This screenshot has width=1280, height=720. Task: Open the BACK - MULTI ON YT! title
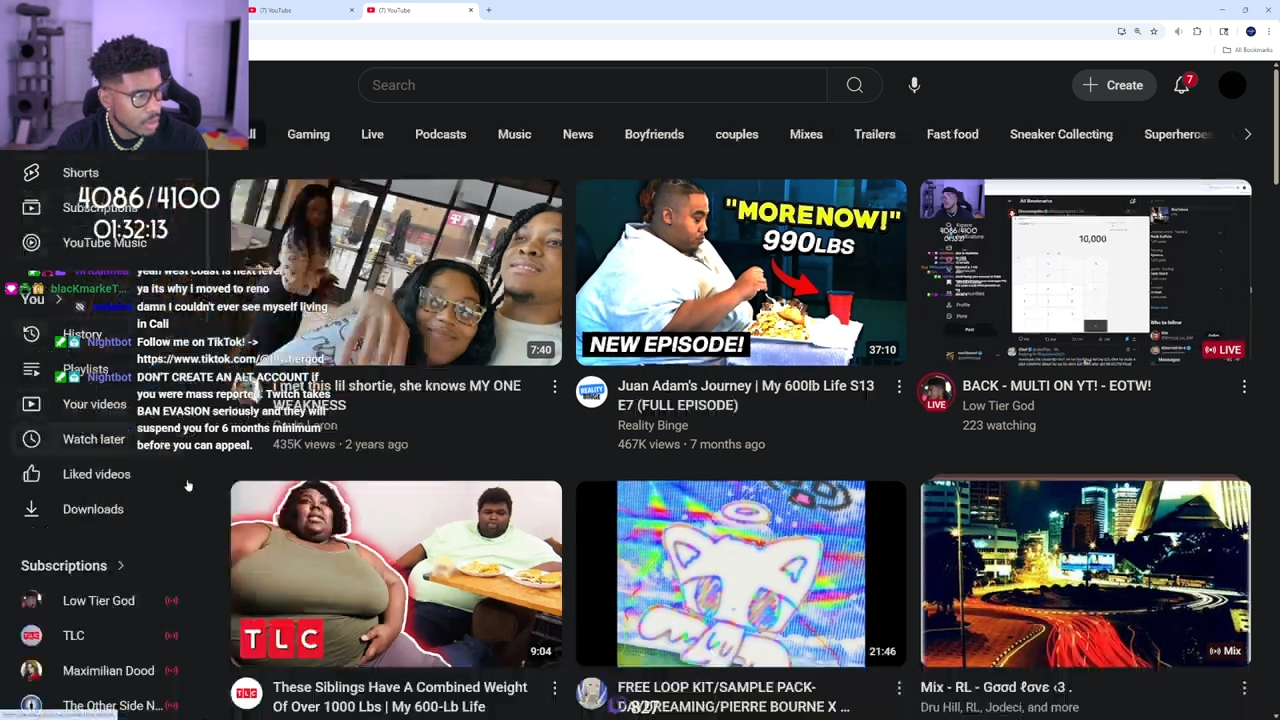(1056, 386)
